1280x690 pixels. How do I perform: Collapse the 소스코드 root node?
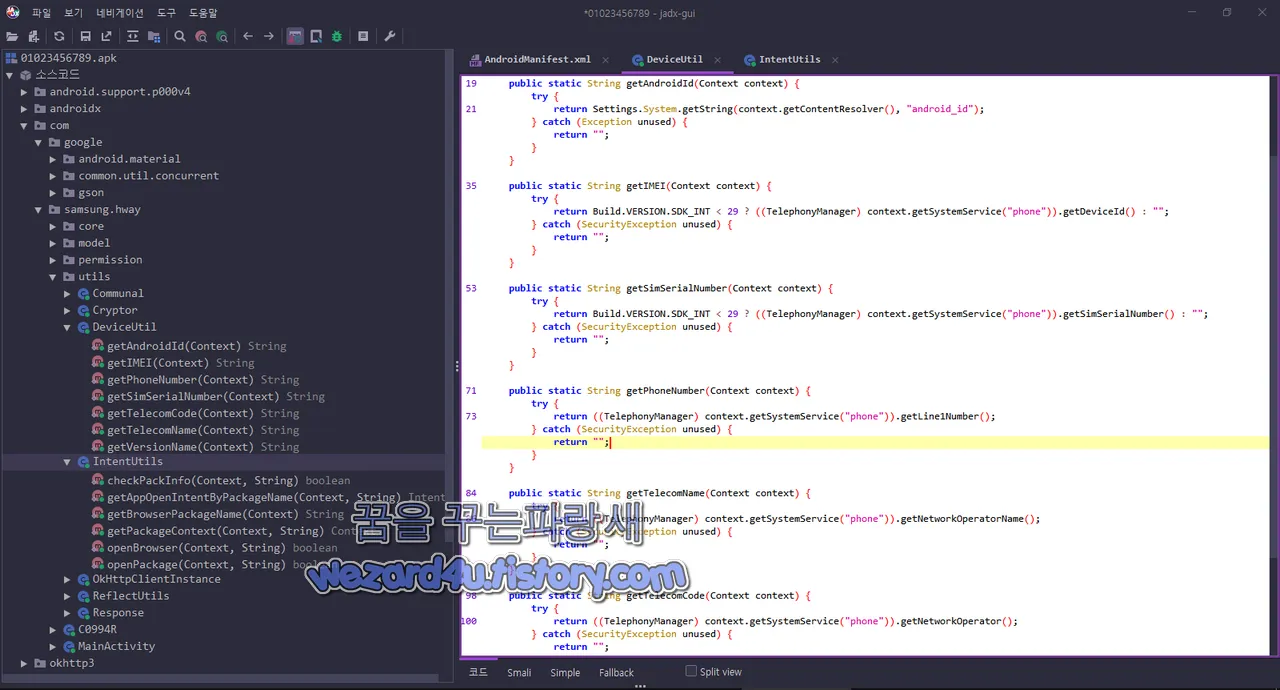click(x=10, y=75)
